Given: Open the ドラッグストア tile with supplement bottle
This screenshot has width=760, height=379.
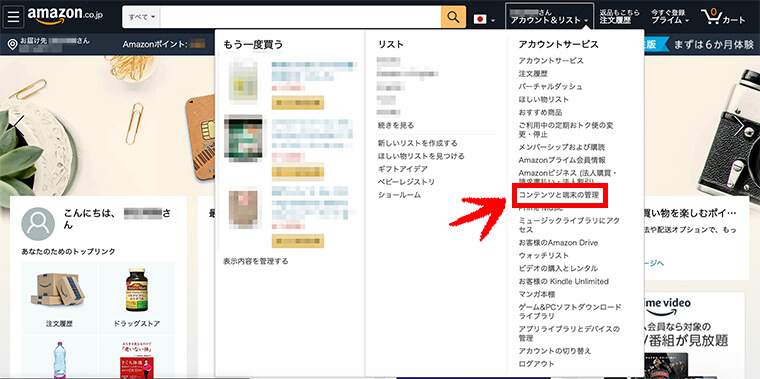Looking at the screenshot, I should tap(137, 298).
